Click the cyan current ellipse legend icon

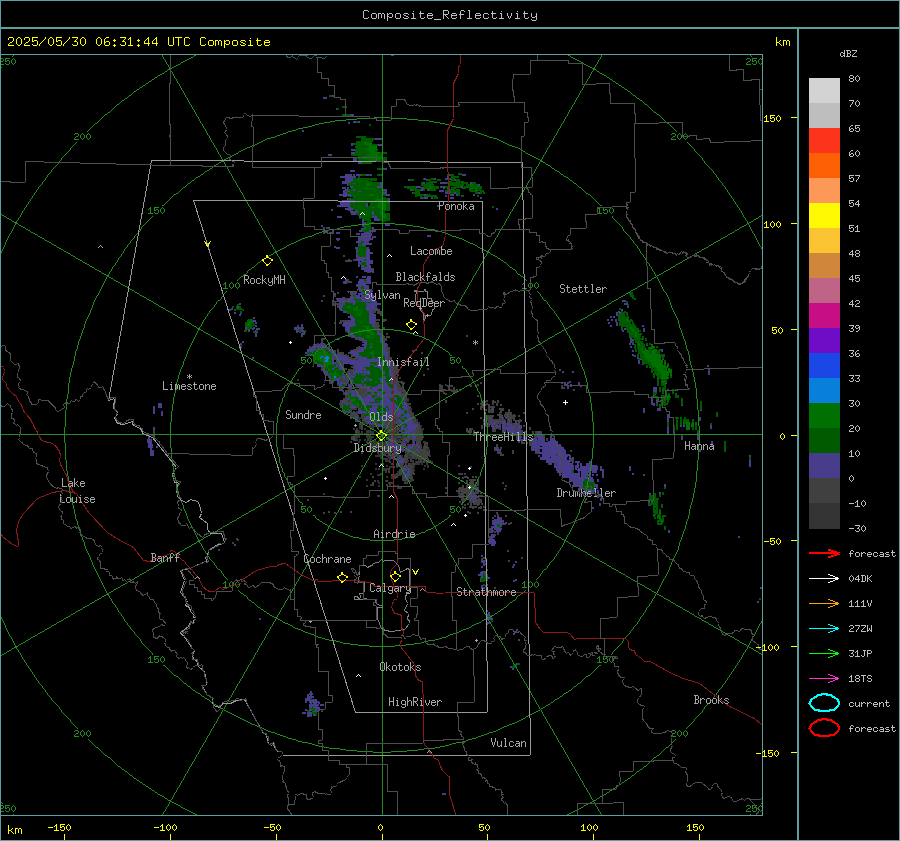click(824, 703)
